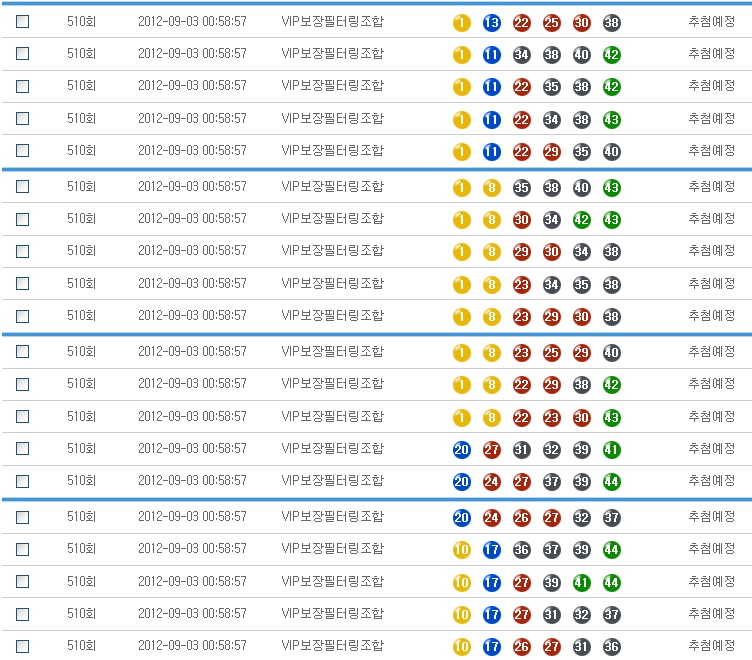Click red ball 25 in the 1-8-23-25-29-40 row
The height and width of the screenshot is (660, 752).
551,353
